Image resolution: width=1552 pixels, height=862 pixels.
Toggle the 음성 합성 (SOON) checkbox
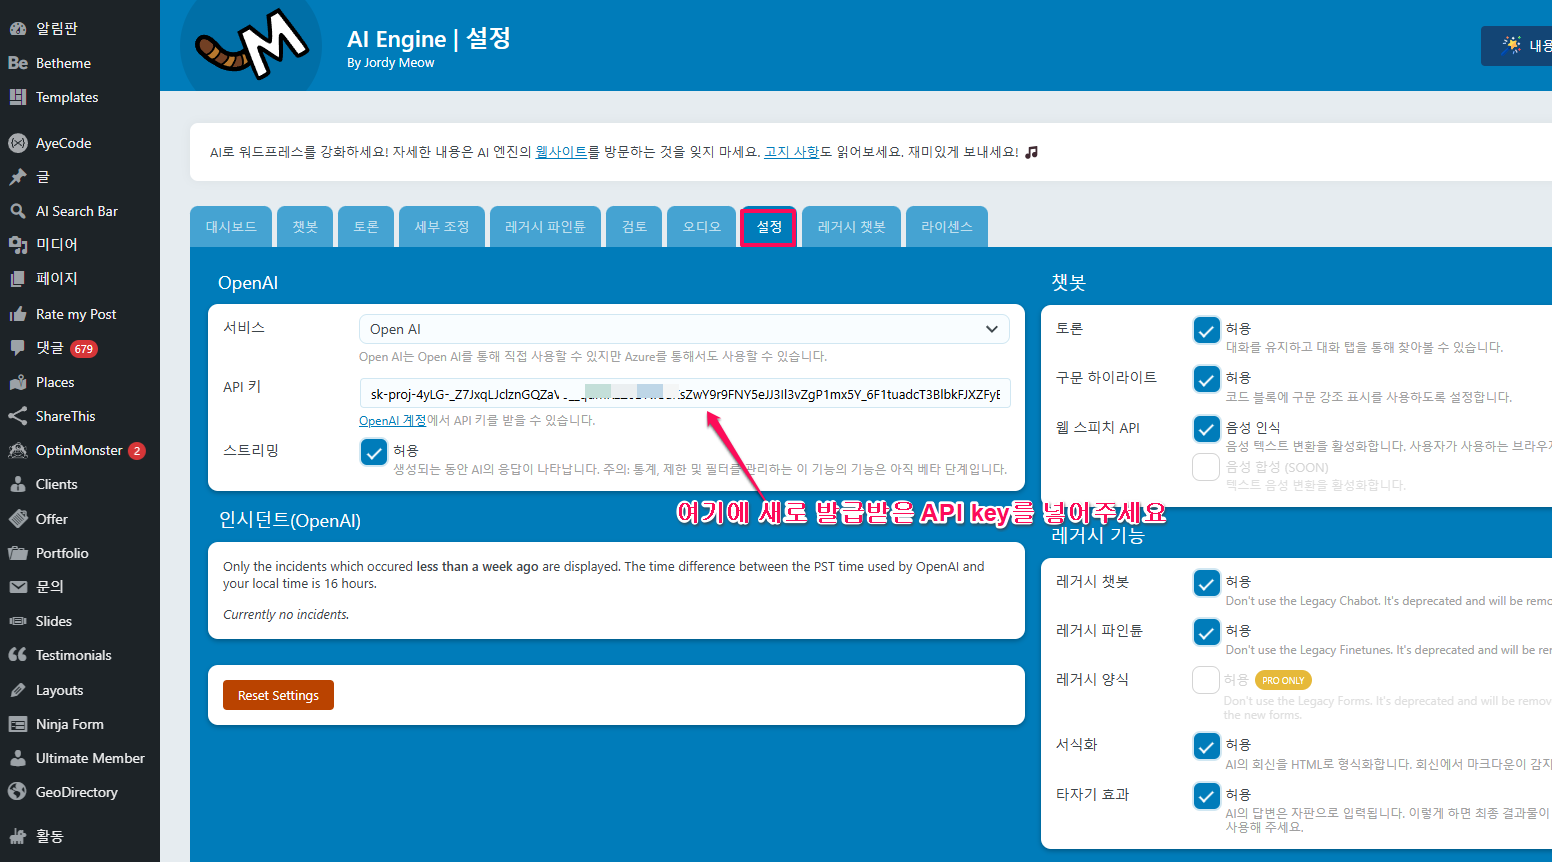click(x=1207, y=467)
